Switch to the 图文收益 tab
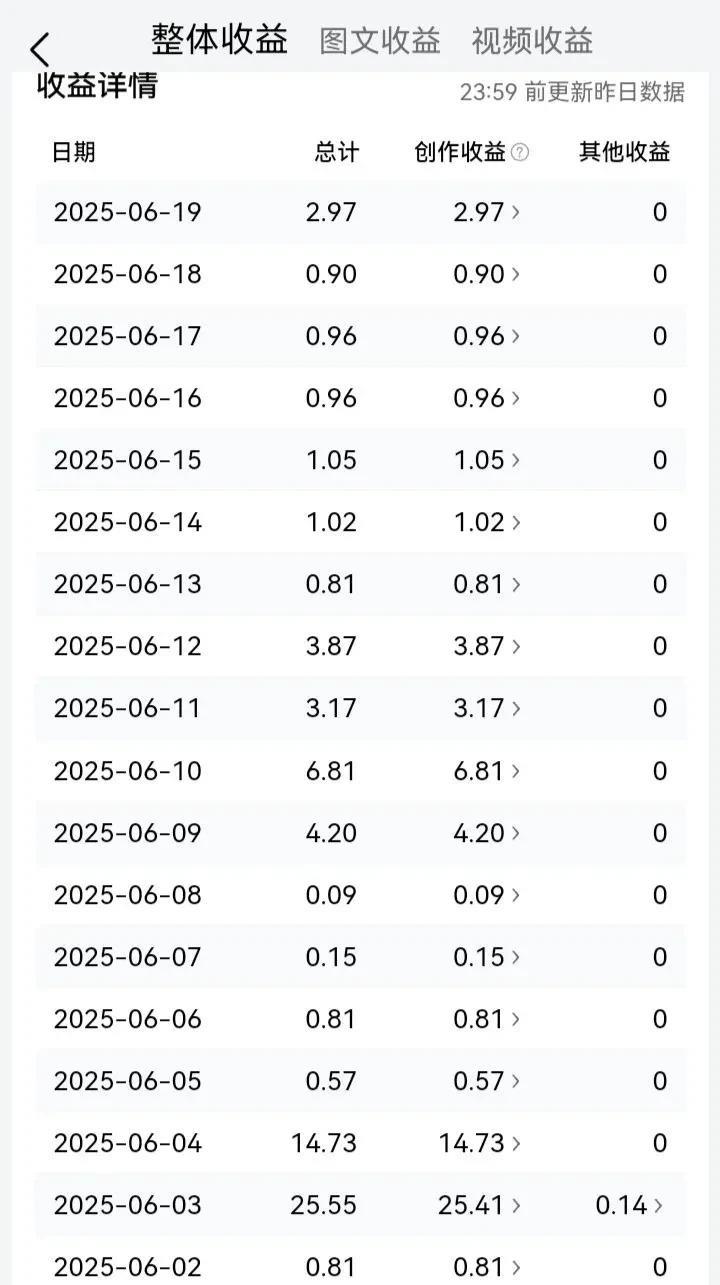Viewport: 720px width, 1285px height. [x=380, y=41]
